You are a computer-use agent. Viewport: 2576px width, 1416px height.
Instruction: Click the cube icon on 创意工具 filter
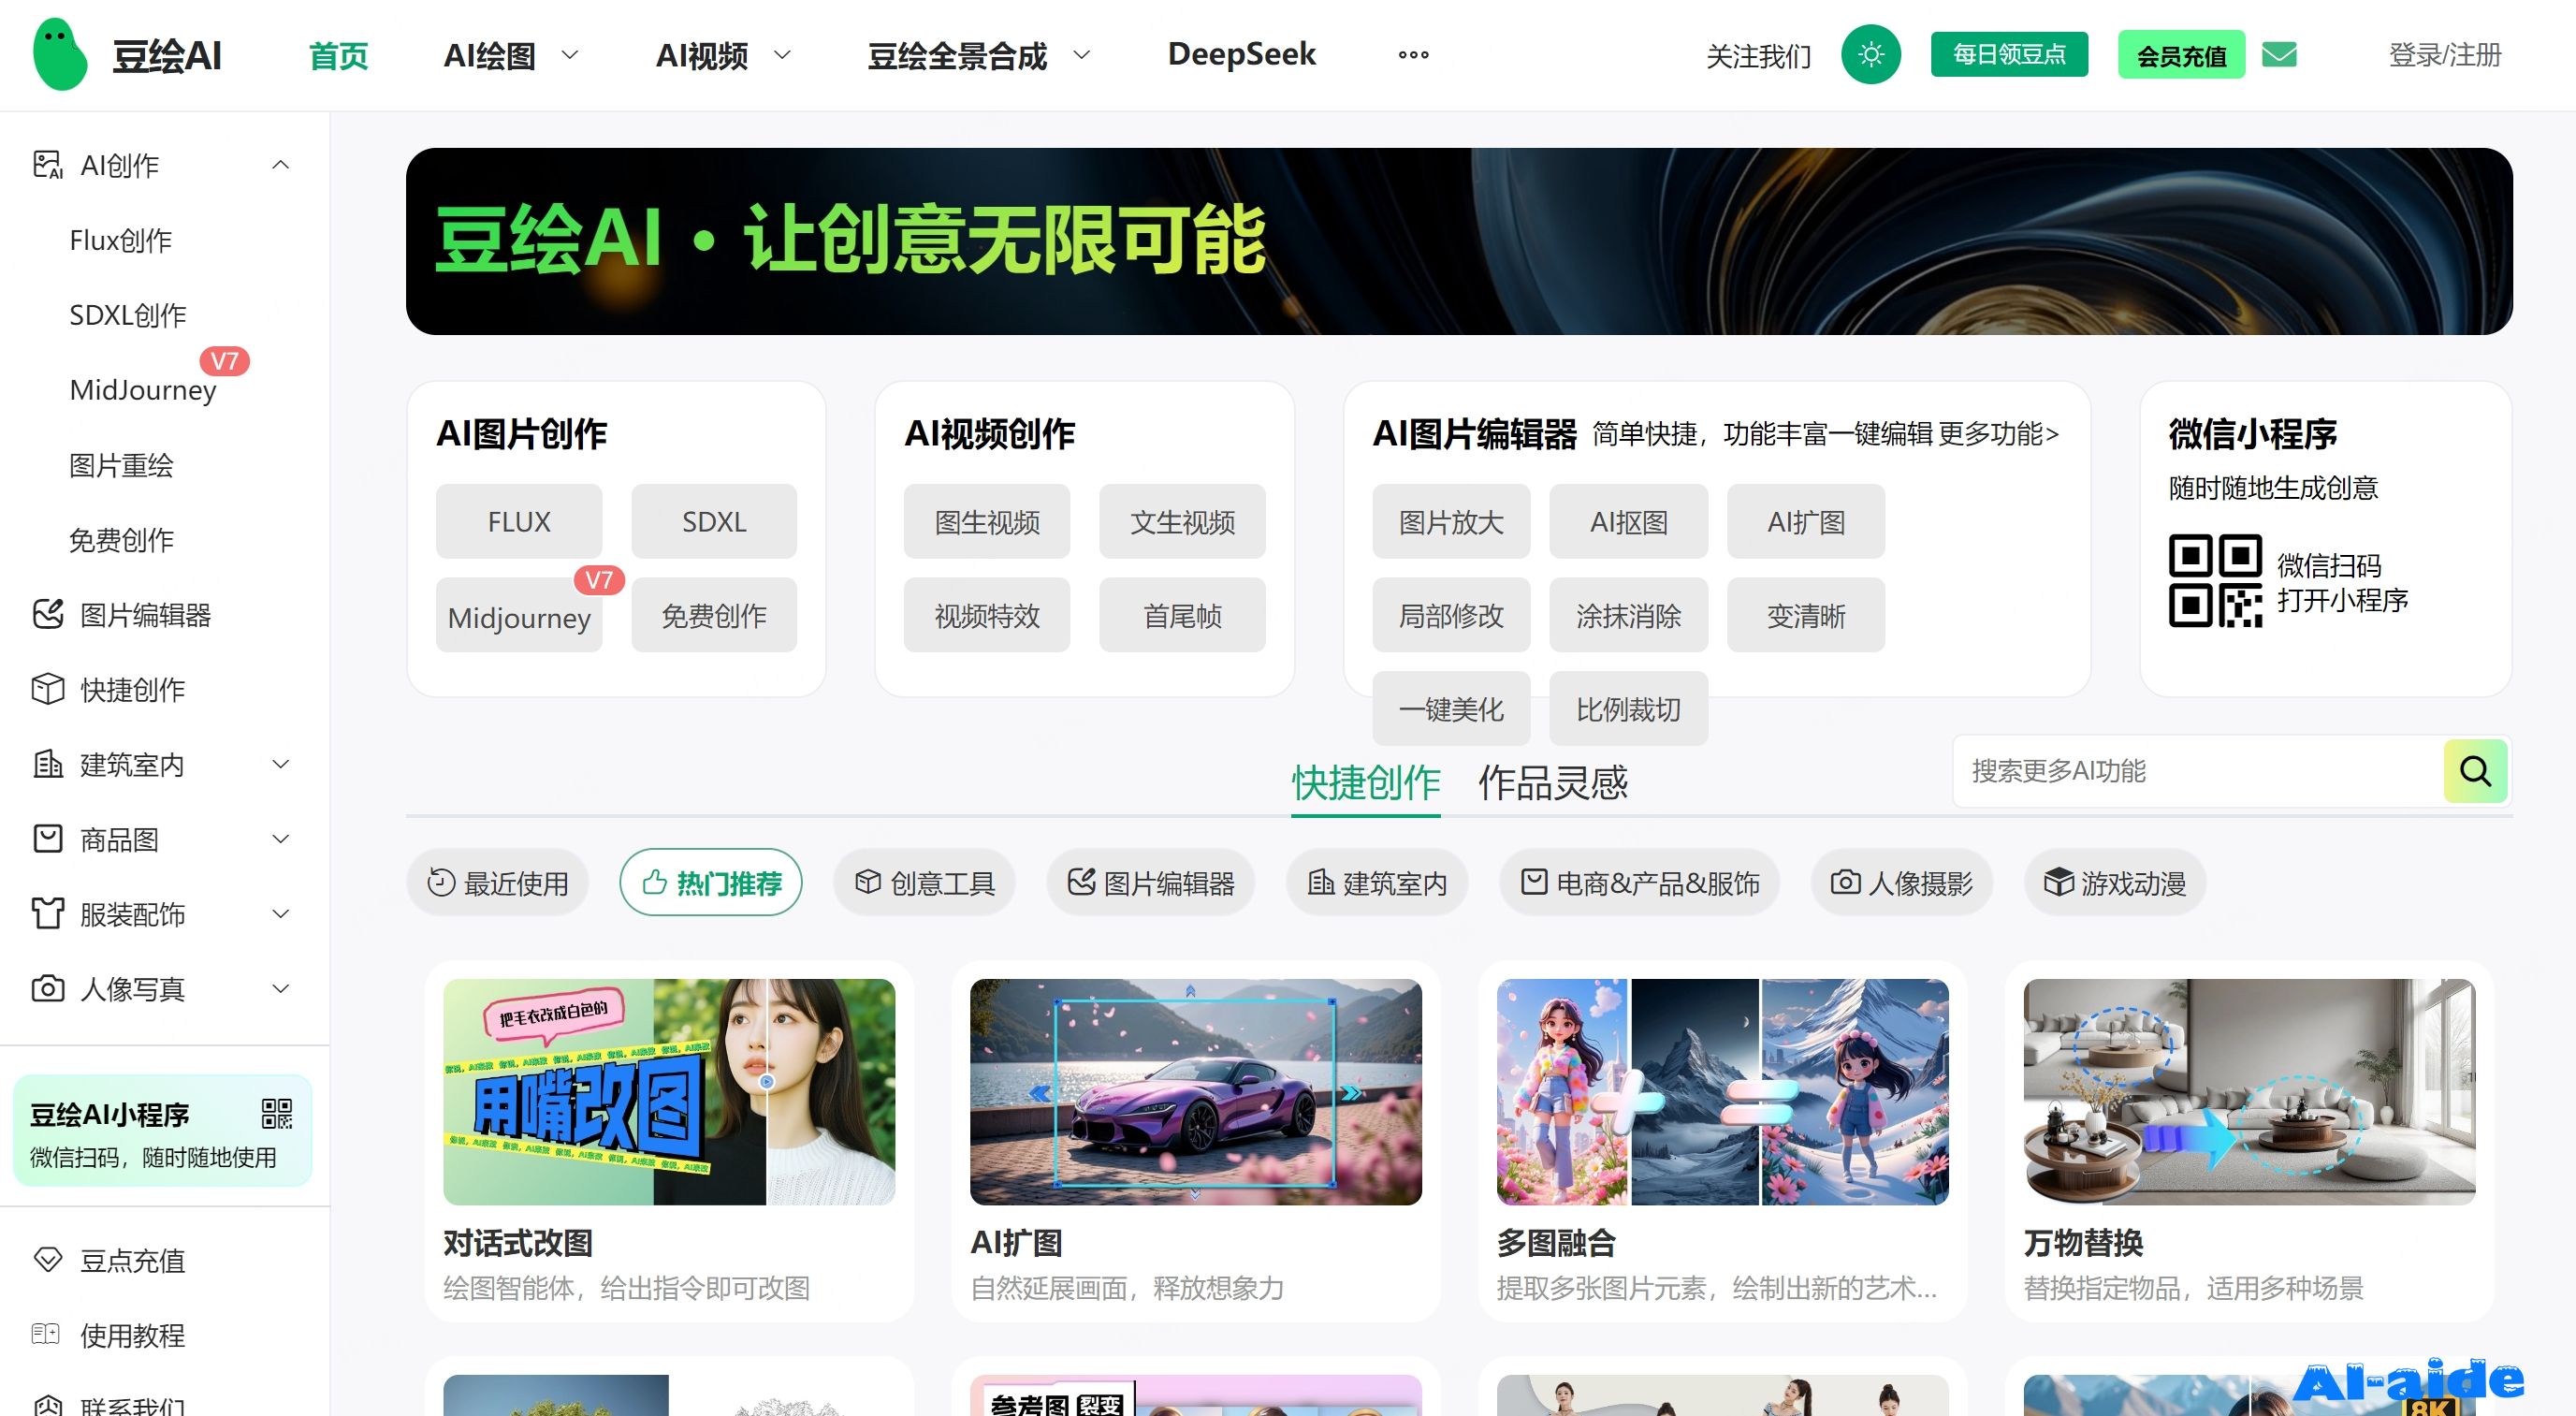[868, 882]
